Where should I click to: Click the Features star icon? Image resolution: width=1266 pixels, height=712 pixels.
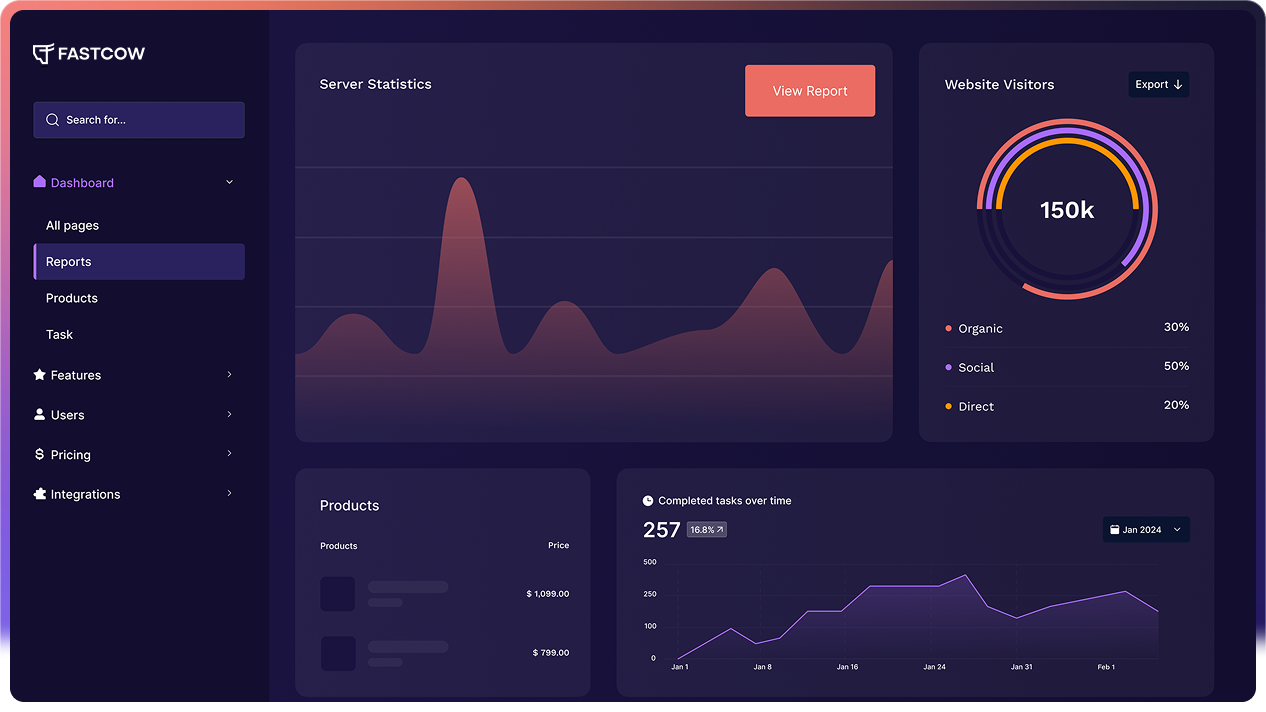point(39,374)
